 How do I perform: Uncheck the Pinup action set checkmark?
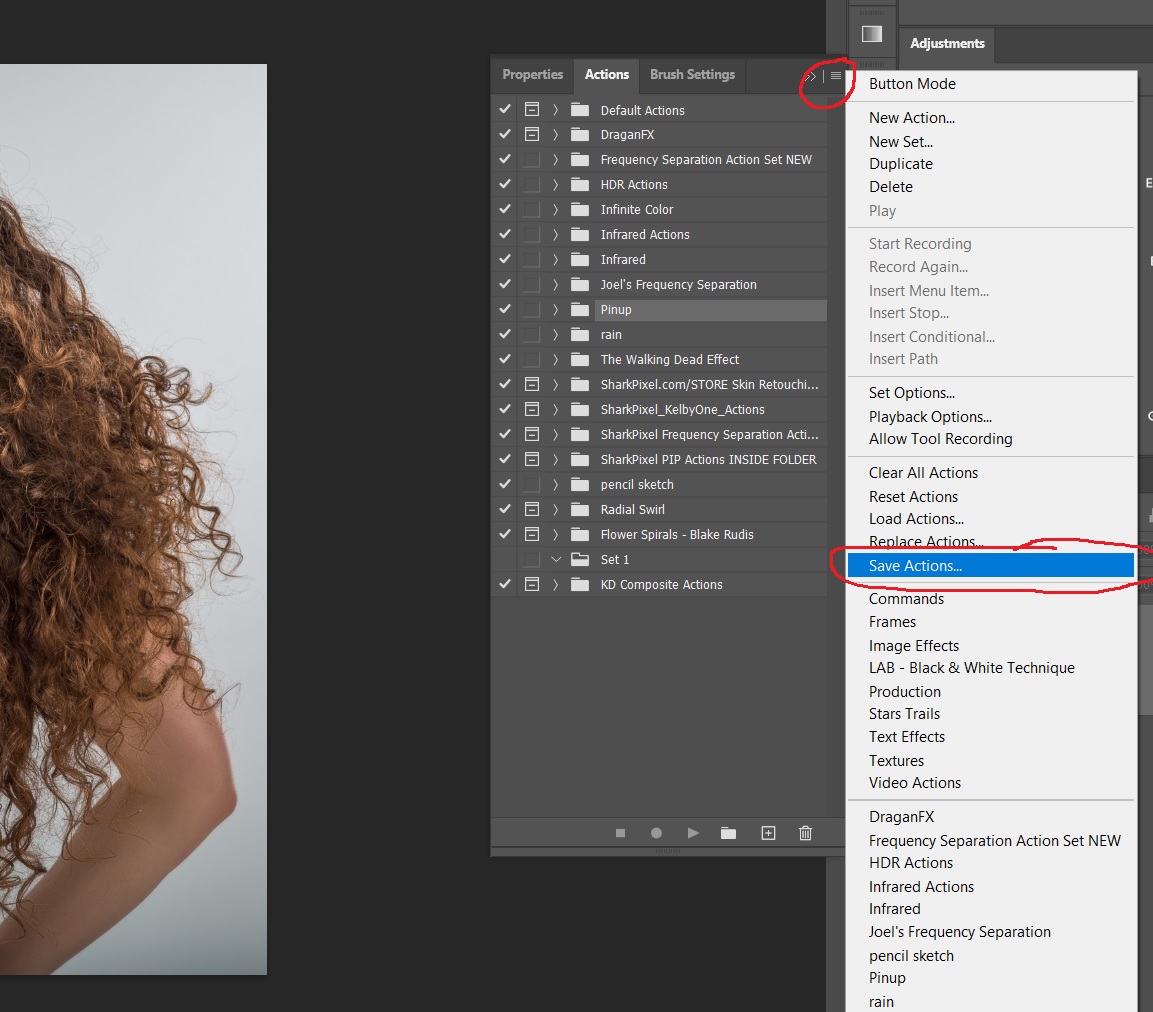[505, 310]
